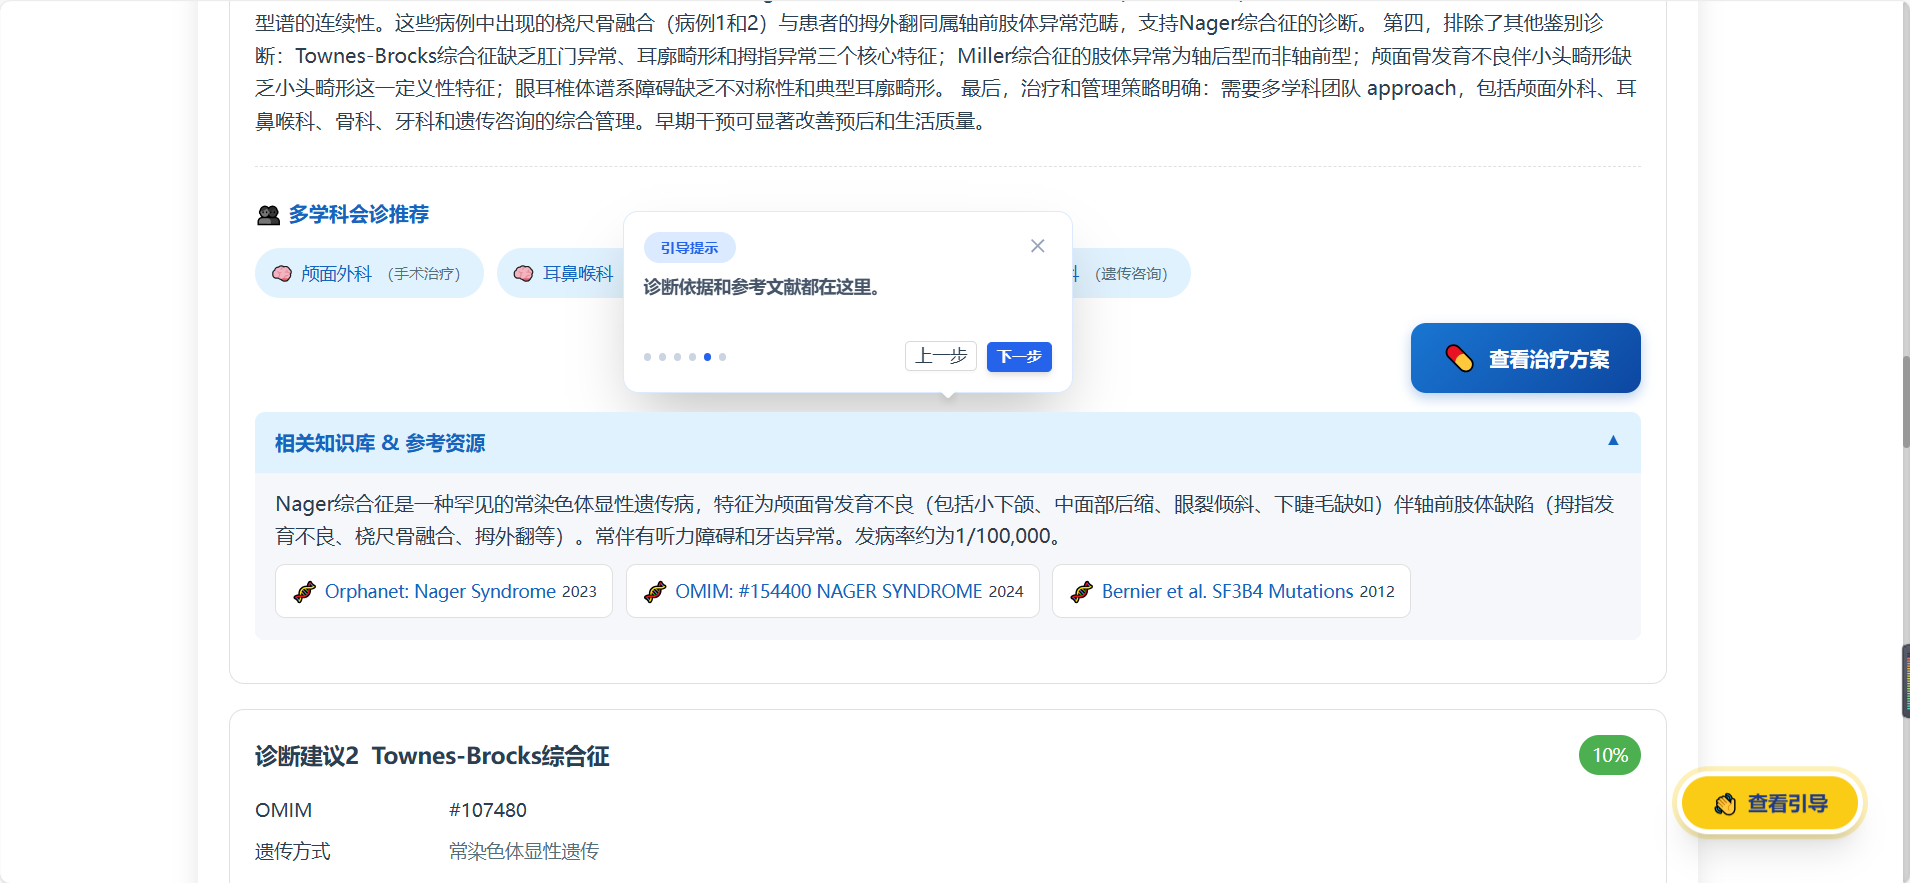Open the 查看引导 floating guide button
This screenshot has width=1910, height=883.
point(1769,803)
